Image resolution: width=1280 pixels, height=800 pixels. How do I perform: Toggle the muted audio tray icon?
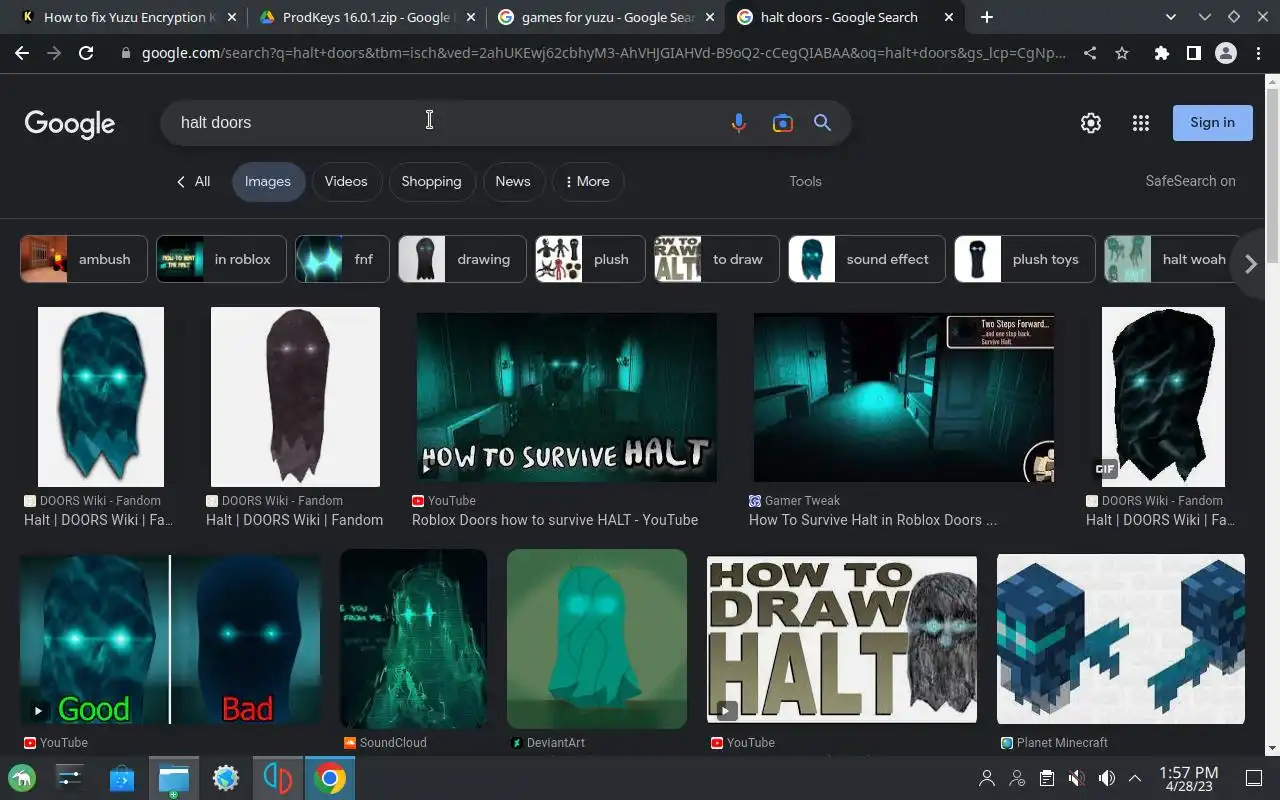[x=1077, y=778]
